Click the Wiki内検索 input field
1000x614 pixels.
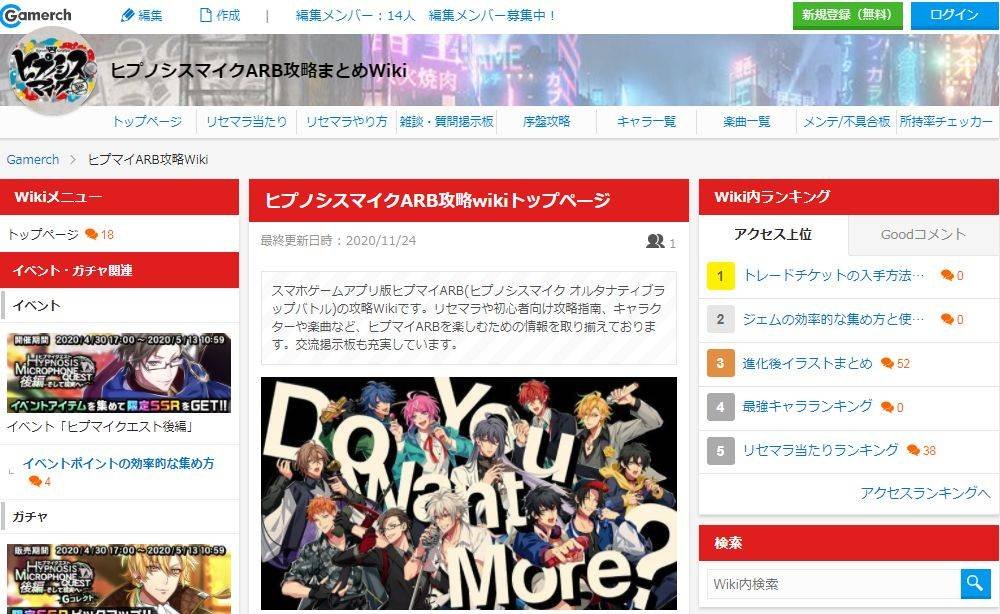click(x=833, y=583)
